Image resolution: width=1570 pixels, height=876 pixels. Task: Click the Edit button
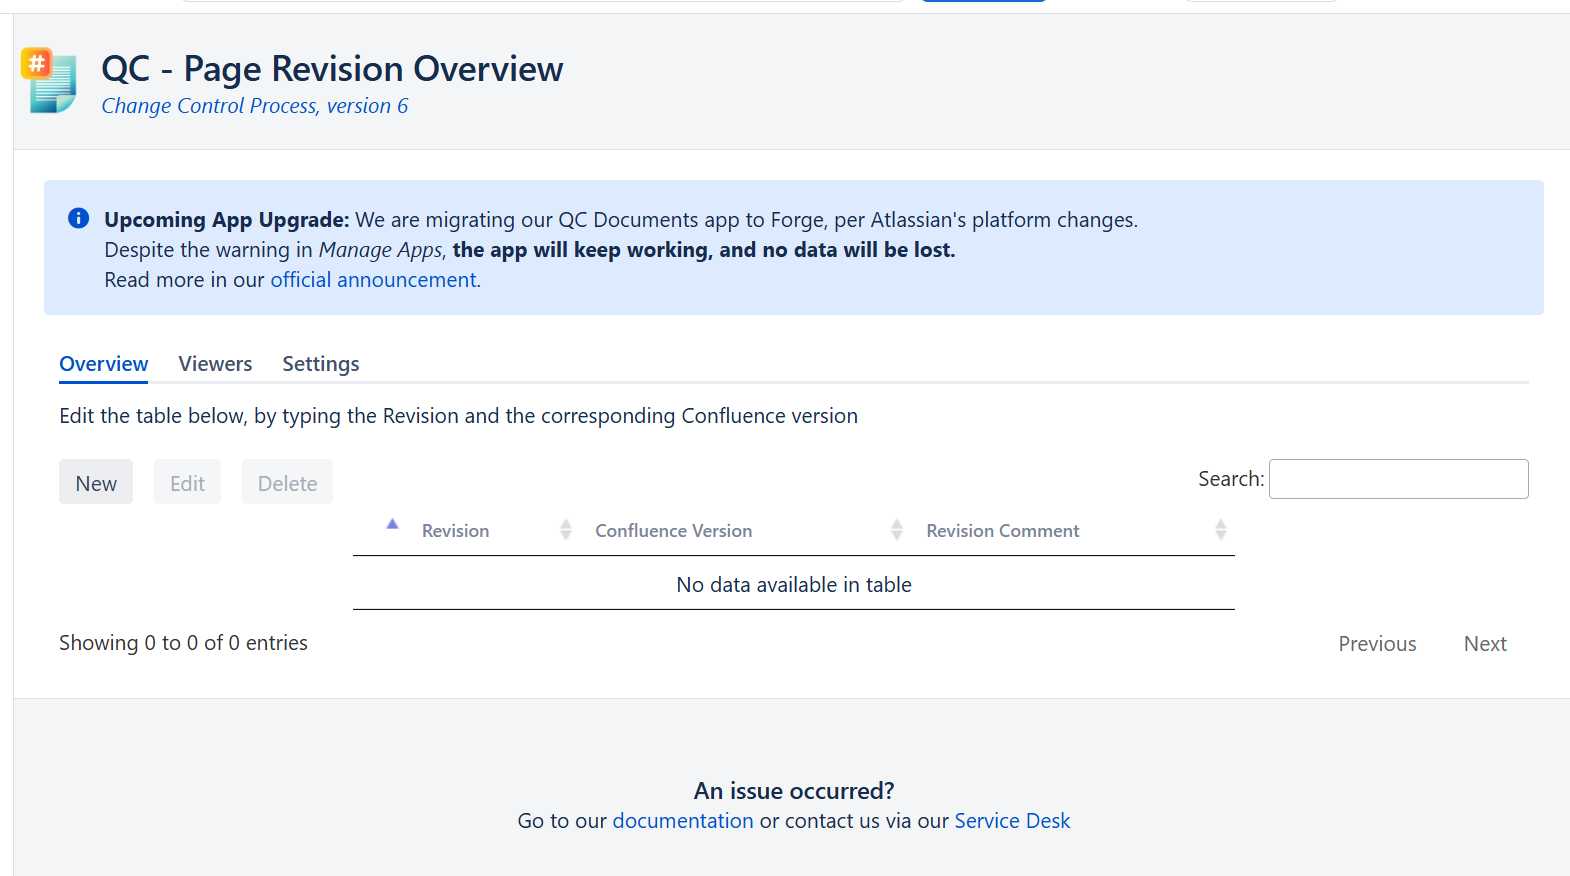pos(187,482)
